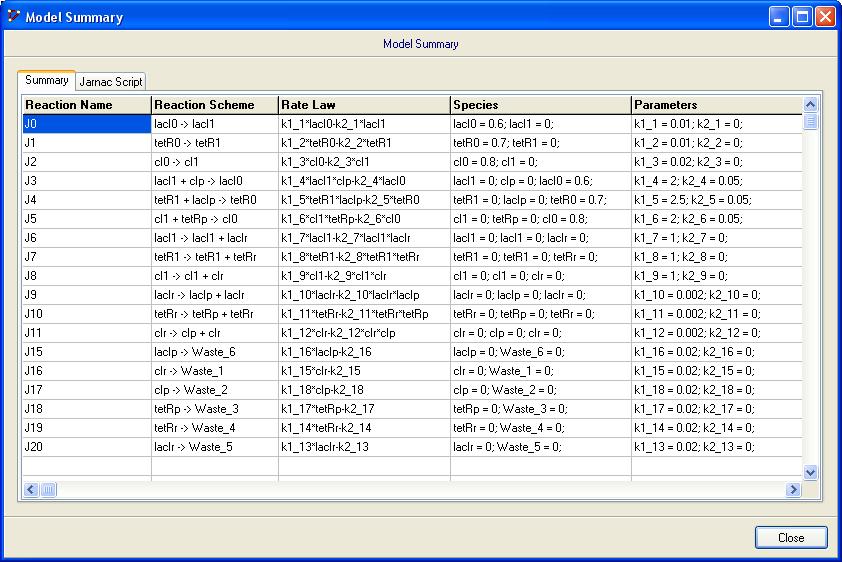Maximize the Model Summary window
Screen dimensions: 842x562
802,16
